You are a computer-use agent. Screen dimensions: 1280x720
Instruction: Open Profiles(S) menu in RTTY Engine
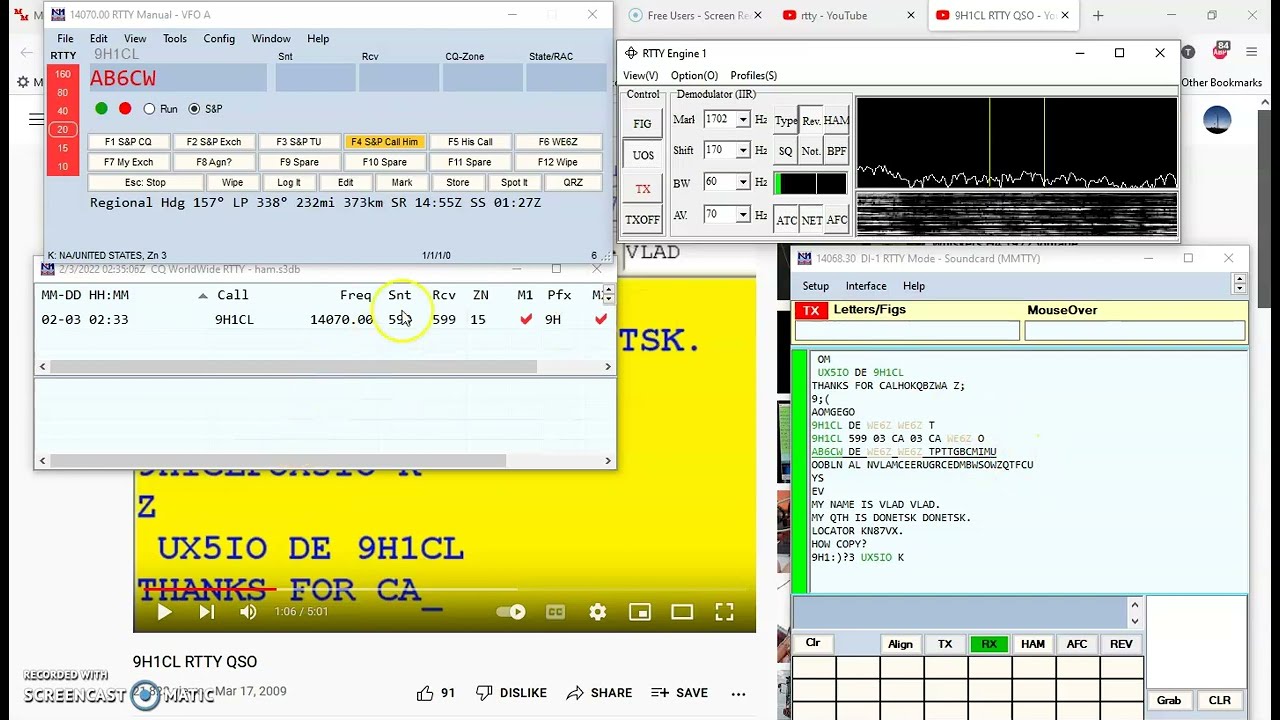(x=754, y=76)
